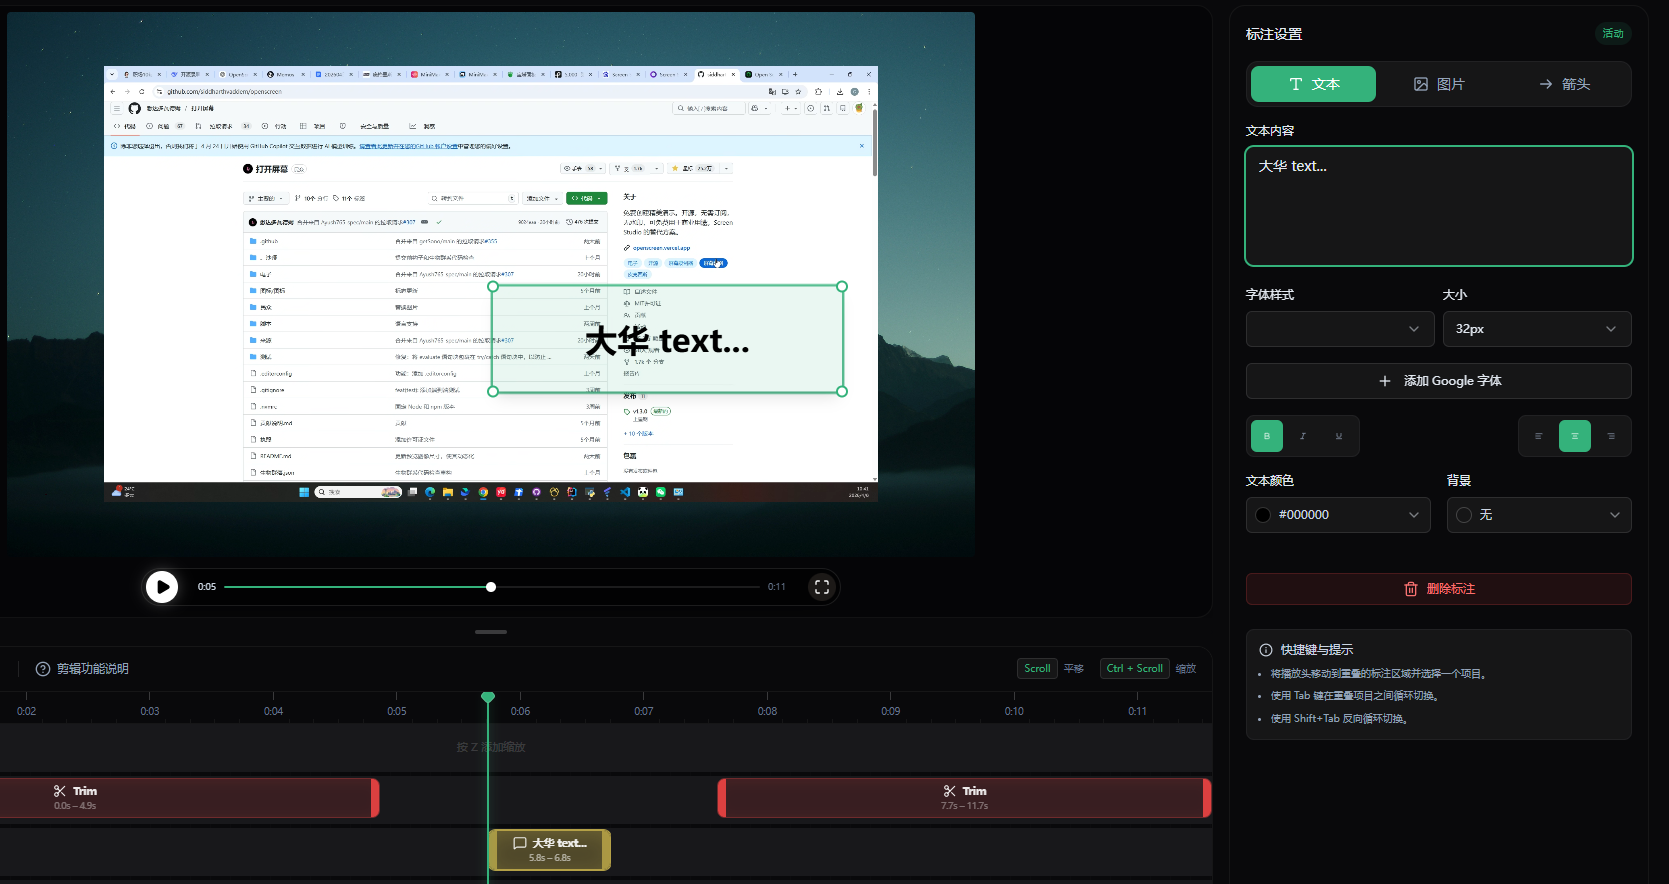
Task: Enter fullscreen preview mode
Action: 822,587
